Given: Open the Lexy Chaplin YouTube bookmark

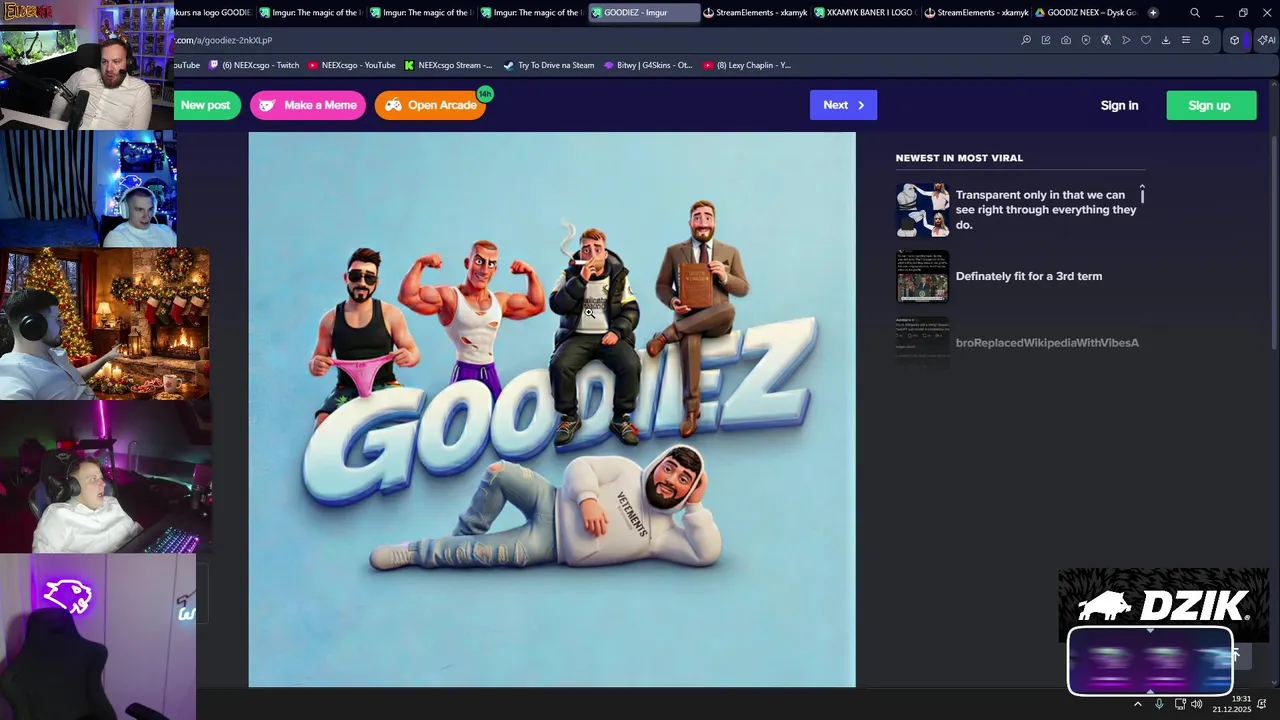Looking at the screenshot, I should tap(747, 65).
